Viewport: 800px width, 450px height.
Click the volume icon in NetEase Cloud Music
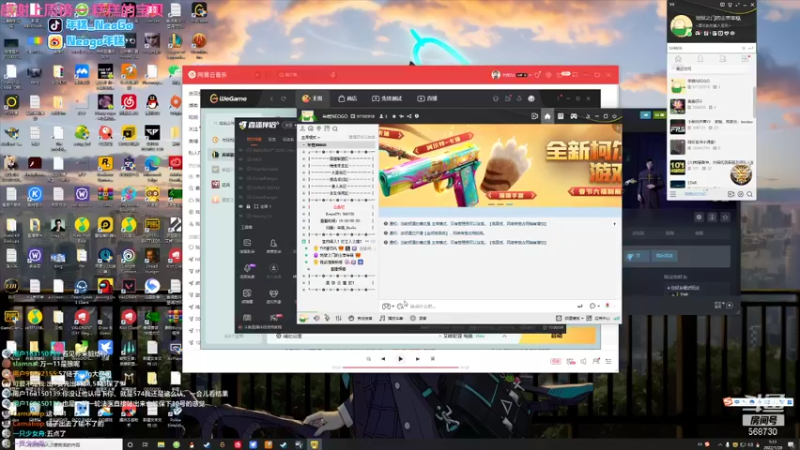click(583, 361)
